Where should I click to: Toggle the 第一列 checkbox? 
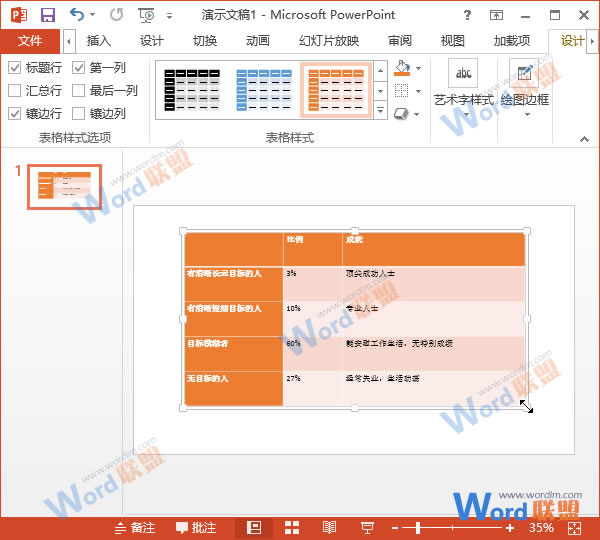78,68
